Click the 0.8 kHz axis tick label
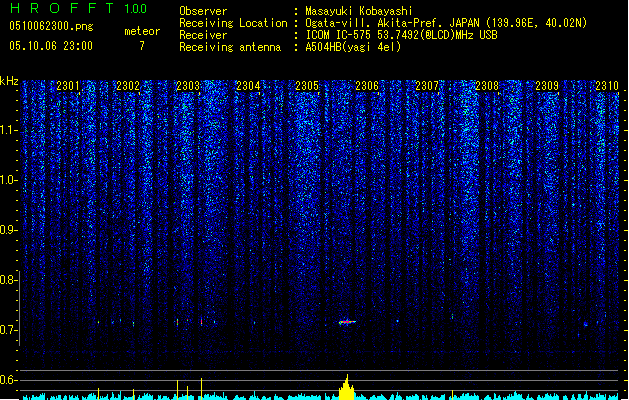This screenshot has width=629, height=400. pos(8,280)
